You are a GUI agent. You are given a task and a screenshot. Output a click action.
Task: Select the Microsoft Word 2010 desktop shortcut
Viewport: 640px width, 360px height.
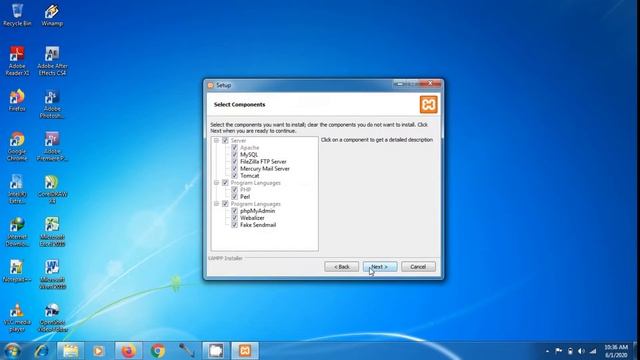pos(52,274)
